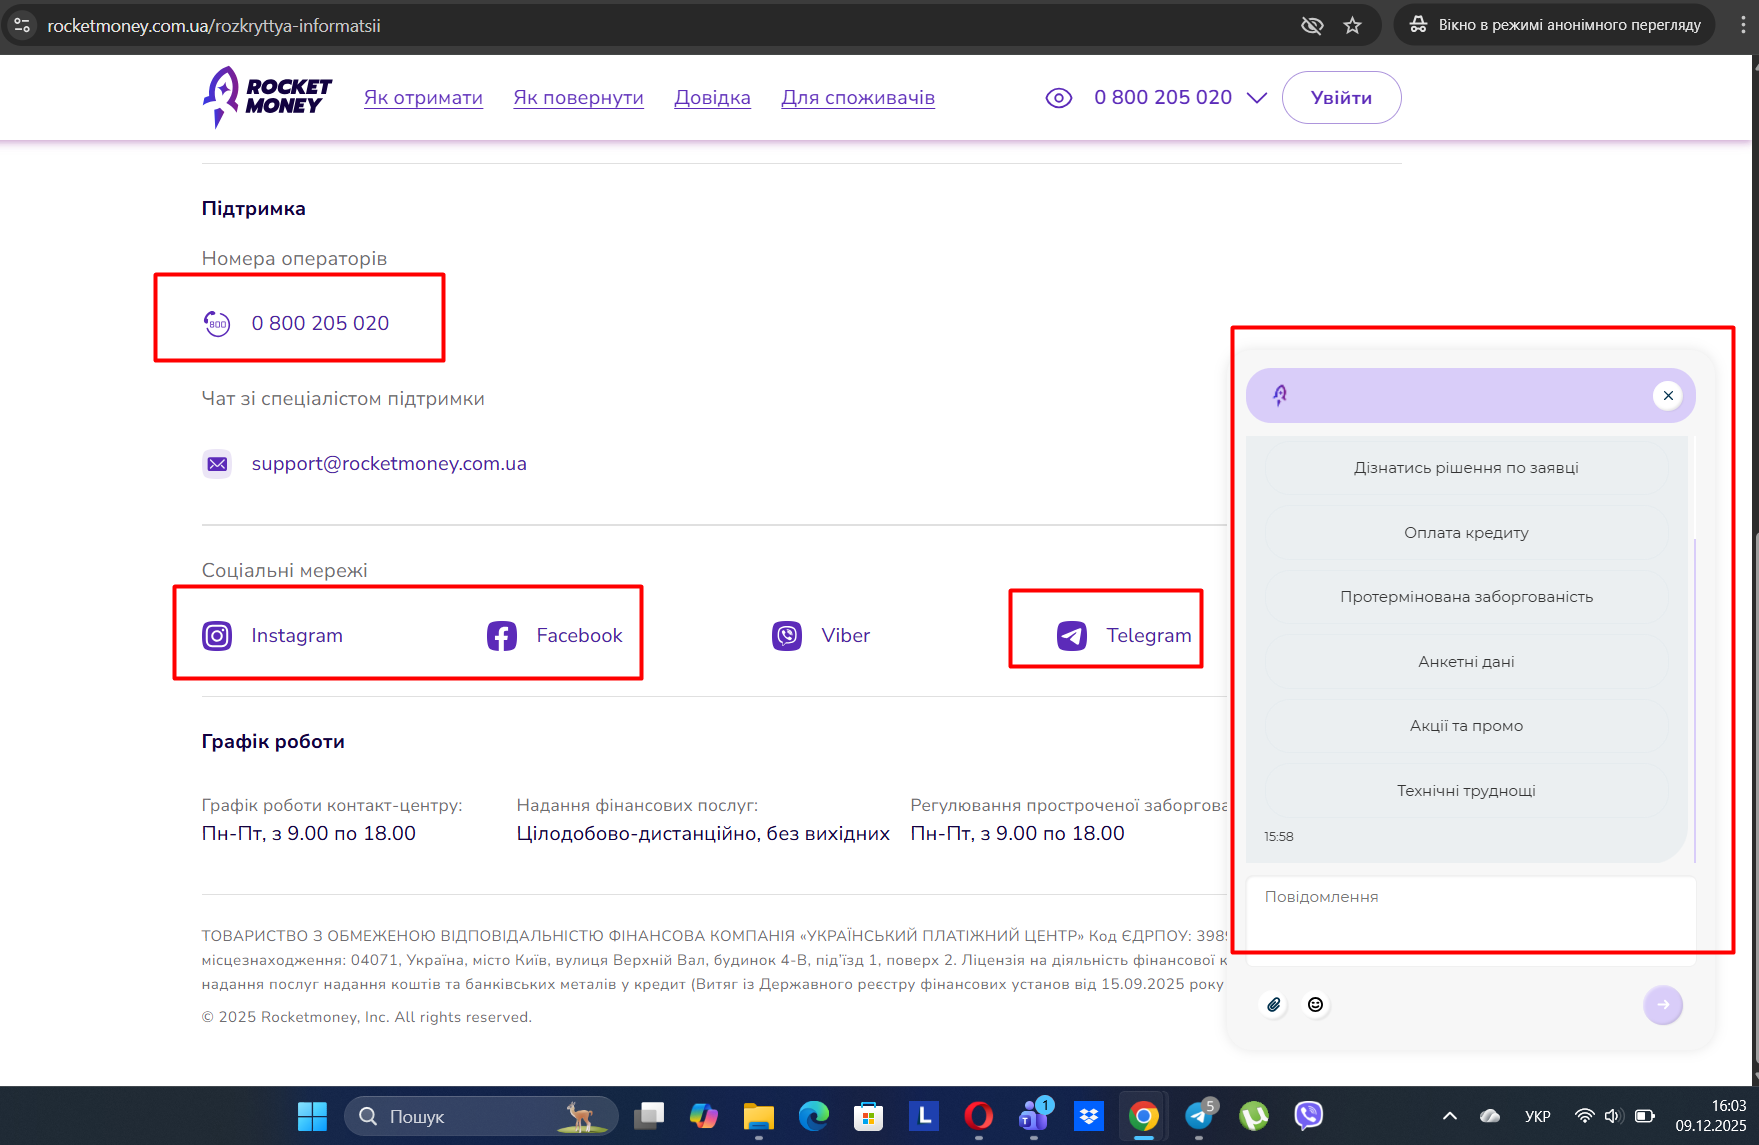Open the Telegram social link text

coord(1149,636)
